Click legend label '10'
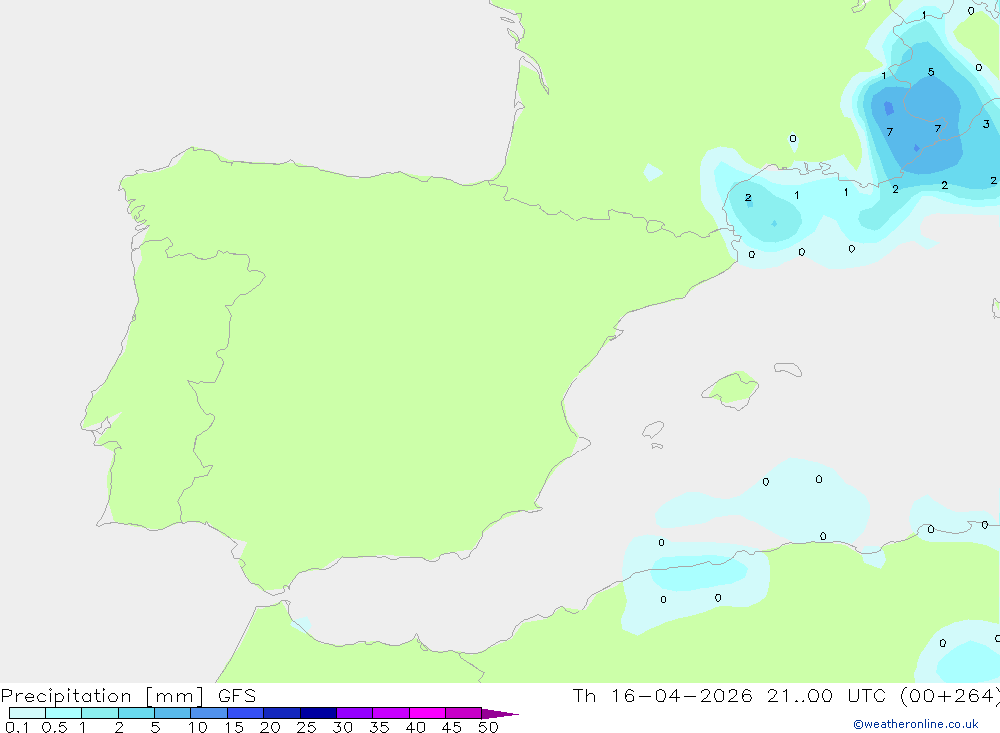 coord(198,727)
